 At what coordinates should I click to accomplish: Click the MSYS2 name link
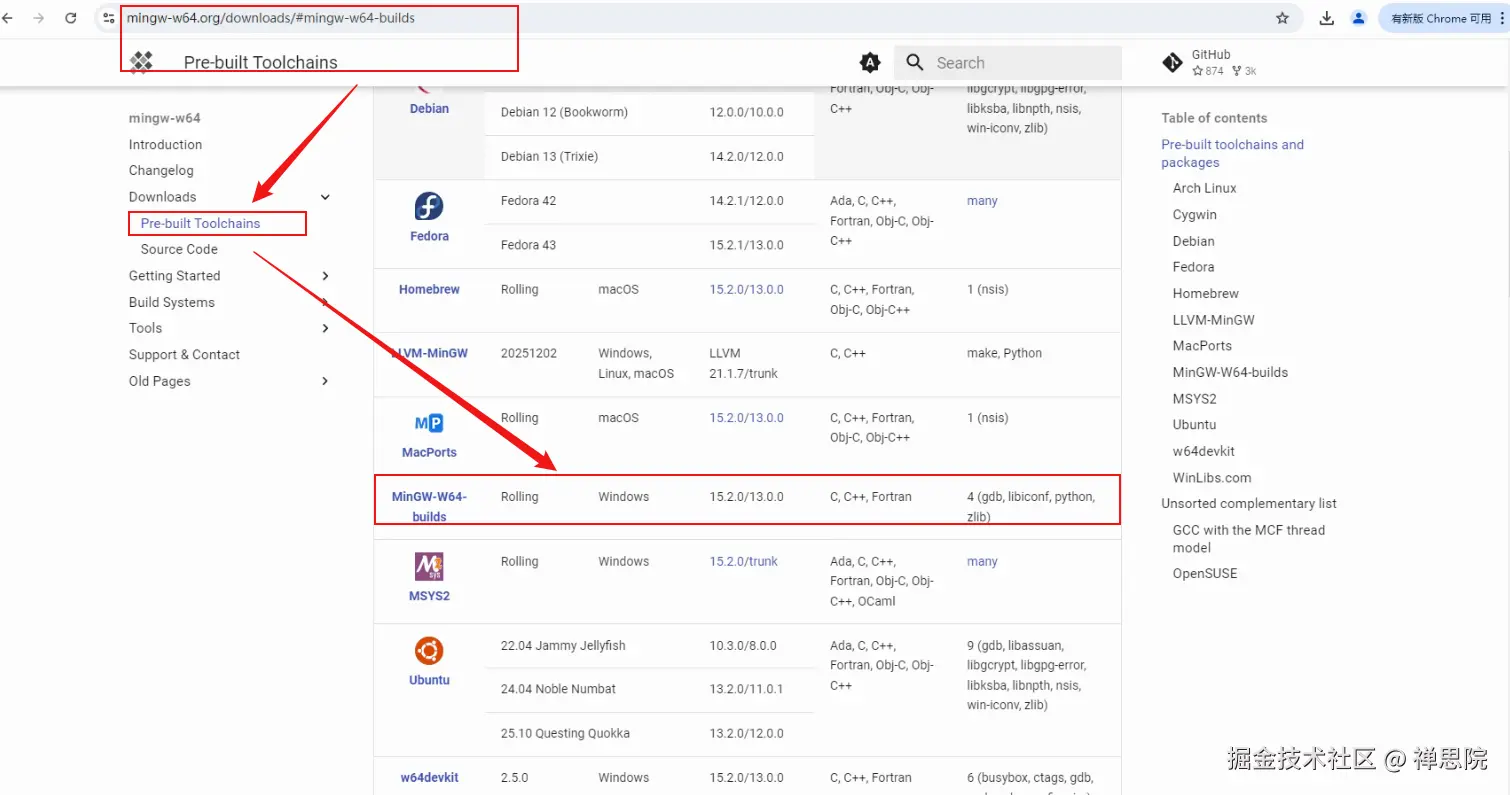click(429, 596)
